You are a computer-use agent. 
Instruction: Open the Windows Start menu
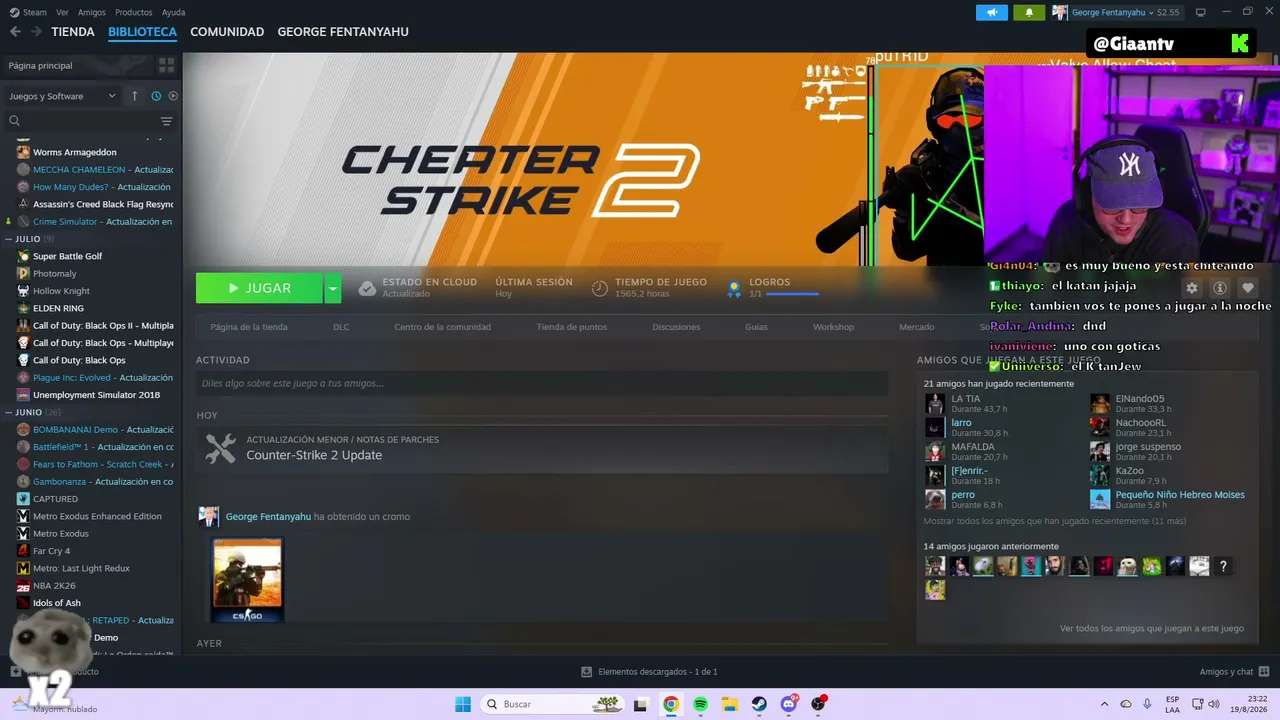[x=463, y=704]
